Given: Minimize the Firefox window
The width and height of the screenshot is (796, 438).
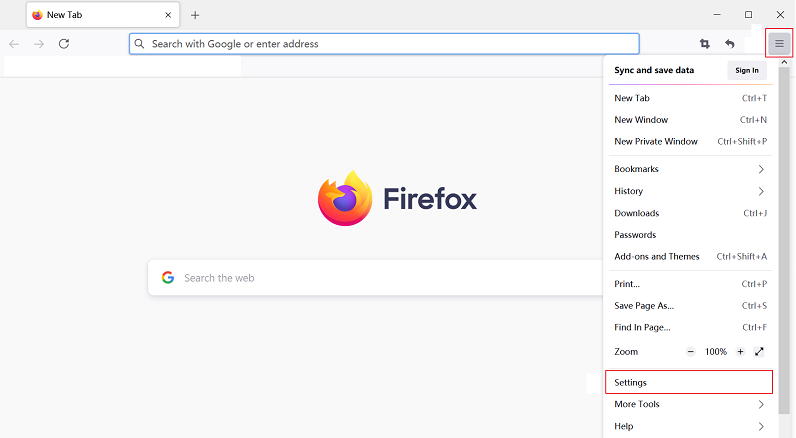Looking at the screenshot, I should [x=717, y=15].
